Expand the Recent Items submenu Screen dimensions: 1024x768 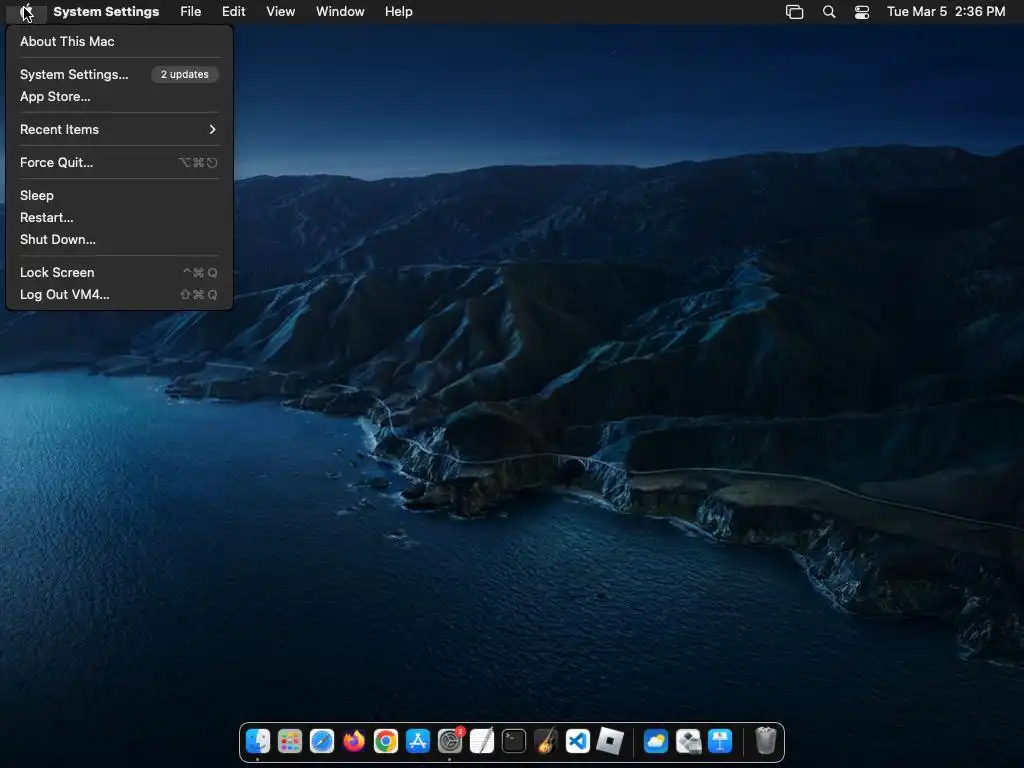point(118,129)
